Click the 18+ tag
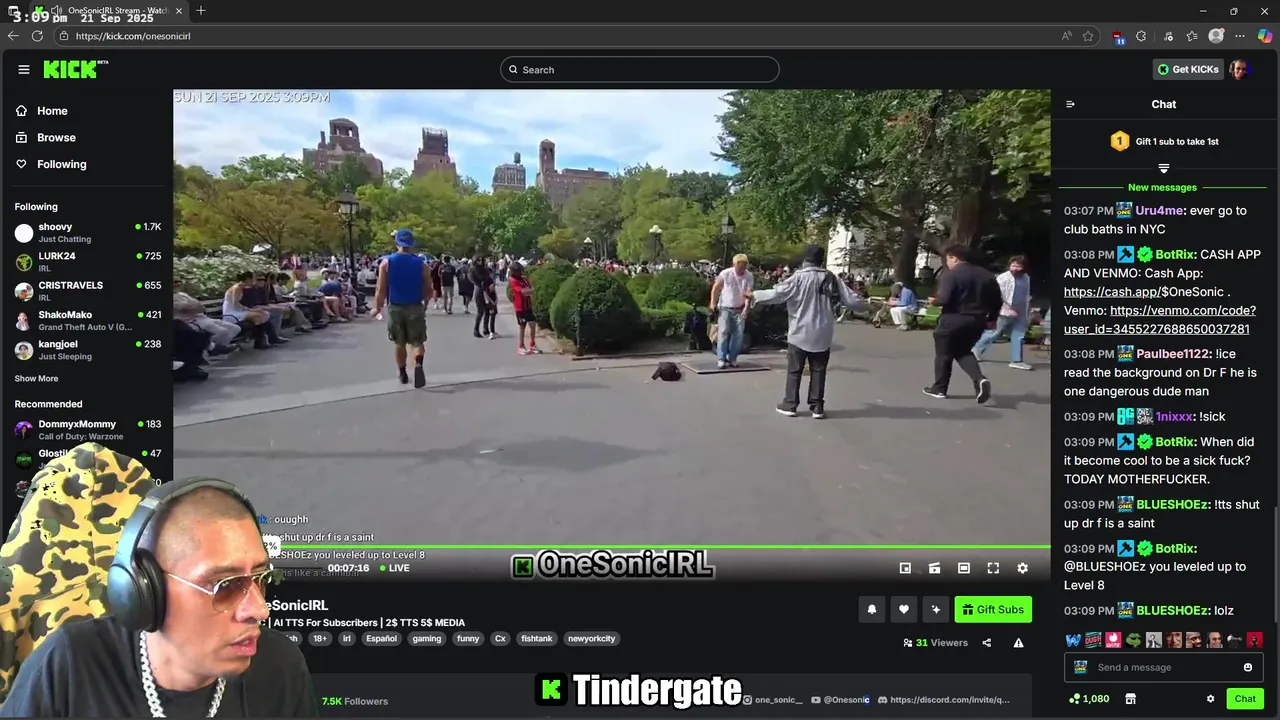The width and height of the screenshot is (1280, 720). coord(319,638)
